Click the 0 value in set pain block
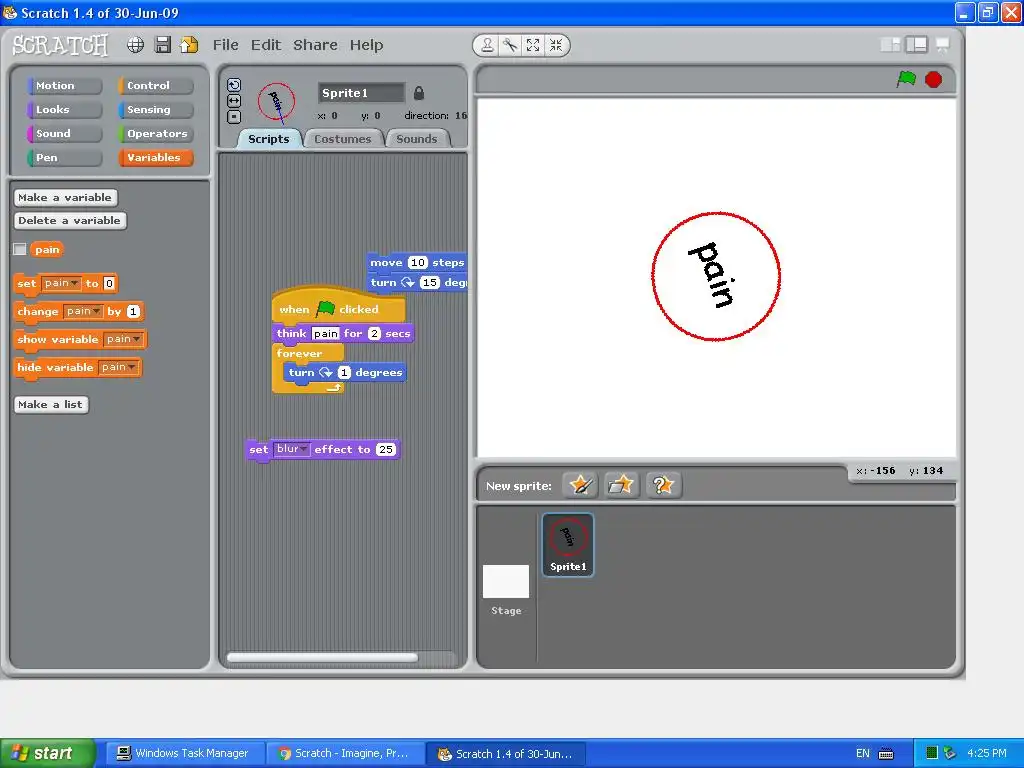Viewport: 1024px width, 768px height. 109,283
